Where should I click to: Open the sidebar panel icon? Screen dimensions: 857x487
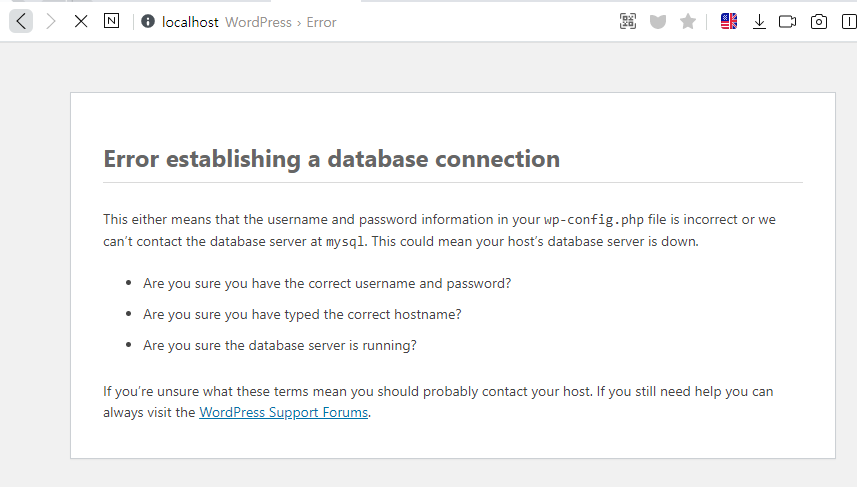[x=849, y=22]
